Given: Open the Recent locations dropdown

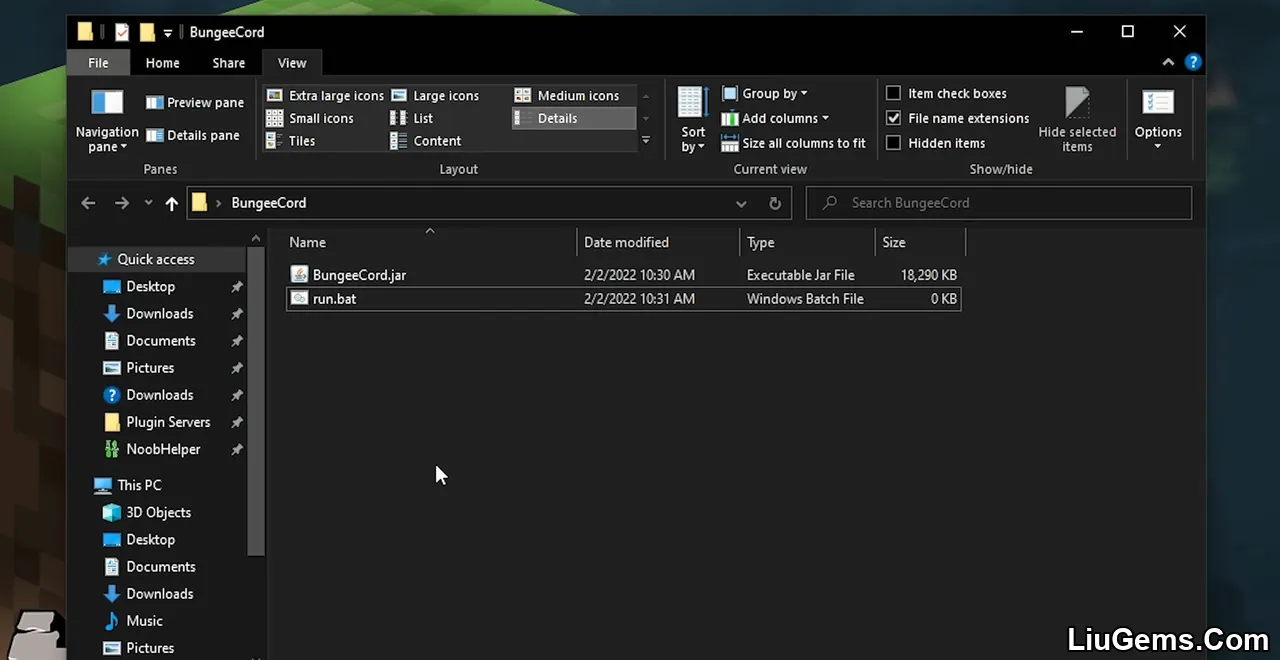Looking at the screenshot, I should pyautogui.click(x=148, y=203).
